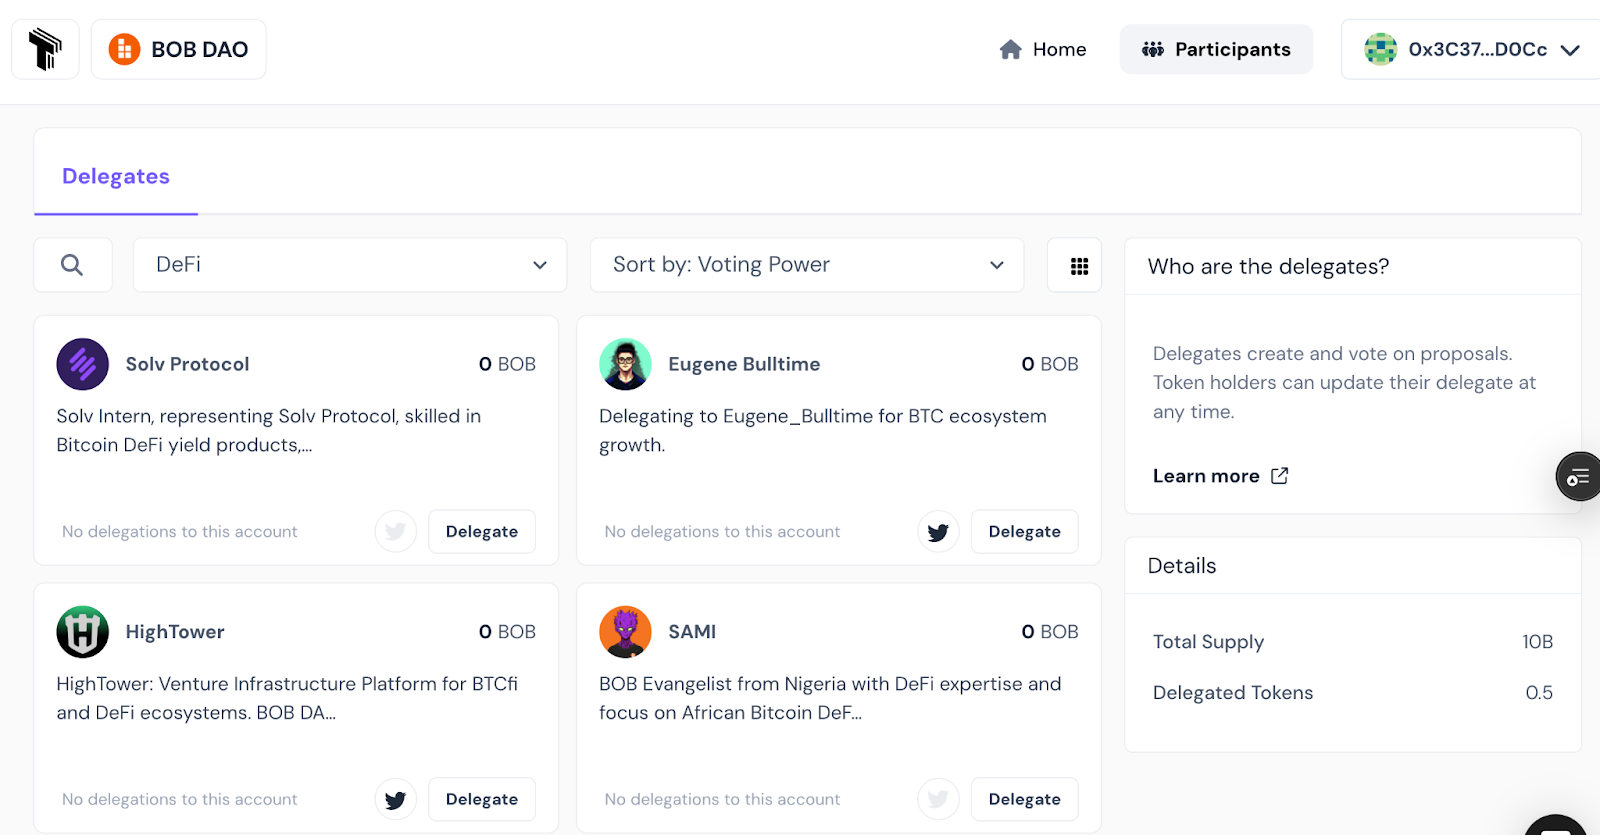Click the Sort by chevron arrow
The width and height of the screenshot is (1600, 835).
coord(997,265)
